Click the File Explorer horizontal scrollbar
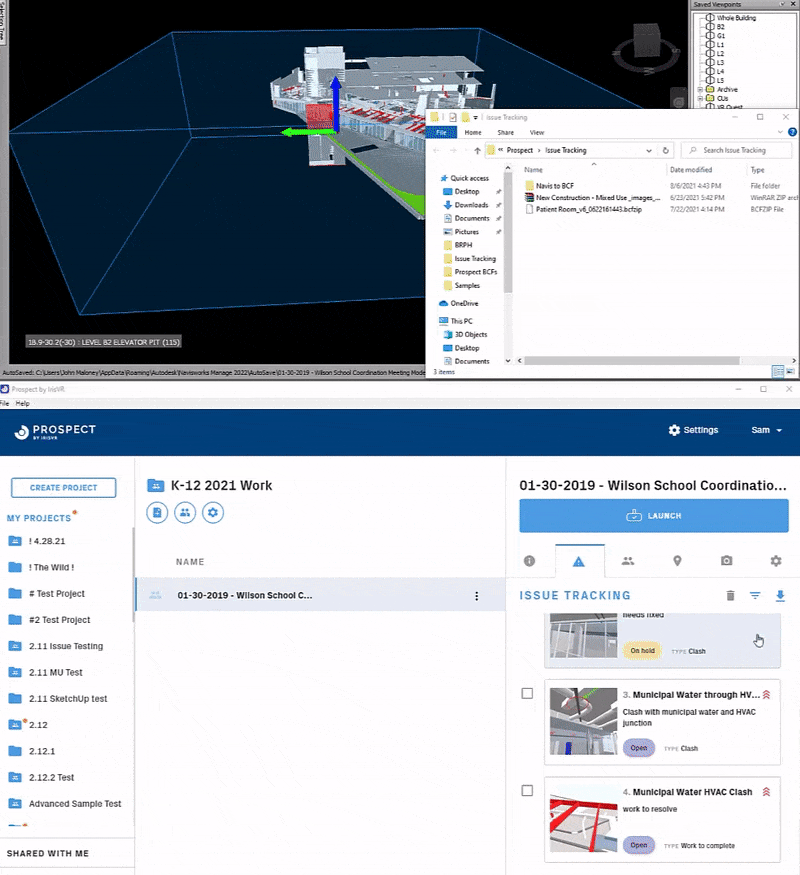800x875 pixels. point(632,360)
